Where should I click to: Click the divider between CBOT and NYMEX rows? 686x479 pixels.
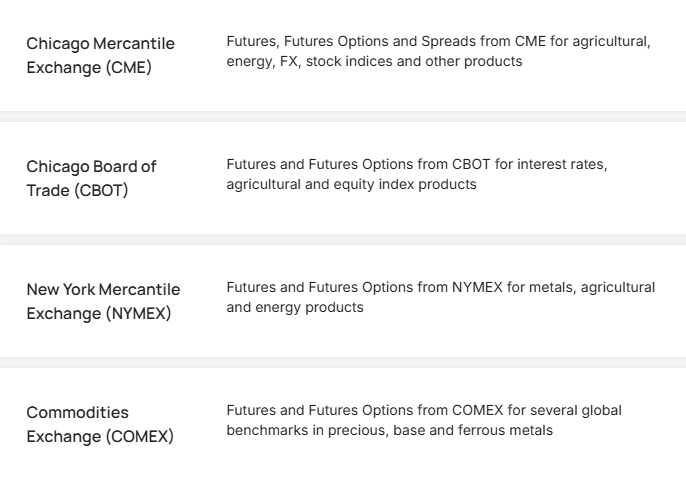coord(343,240)
